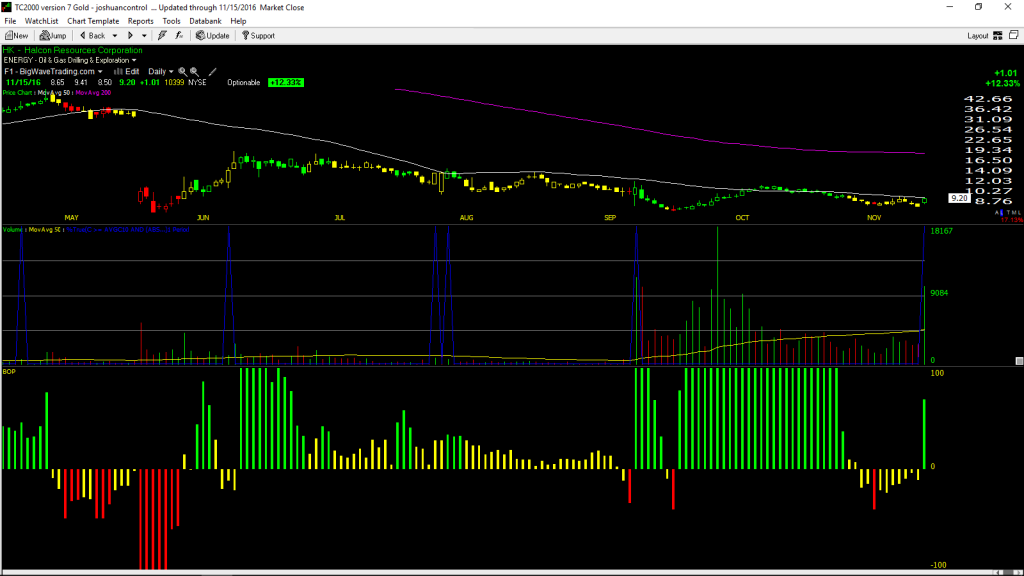The width and height of the screenshot is (1024, 576).
Task: Click the HK - Halcon Resources Corporation title
Action: (x=72, y=50)
